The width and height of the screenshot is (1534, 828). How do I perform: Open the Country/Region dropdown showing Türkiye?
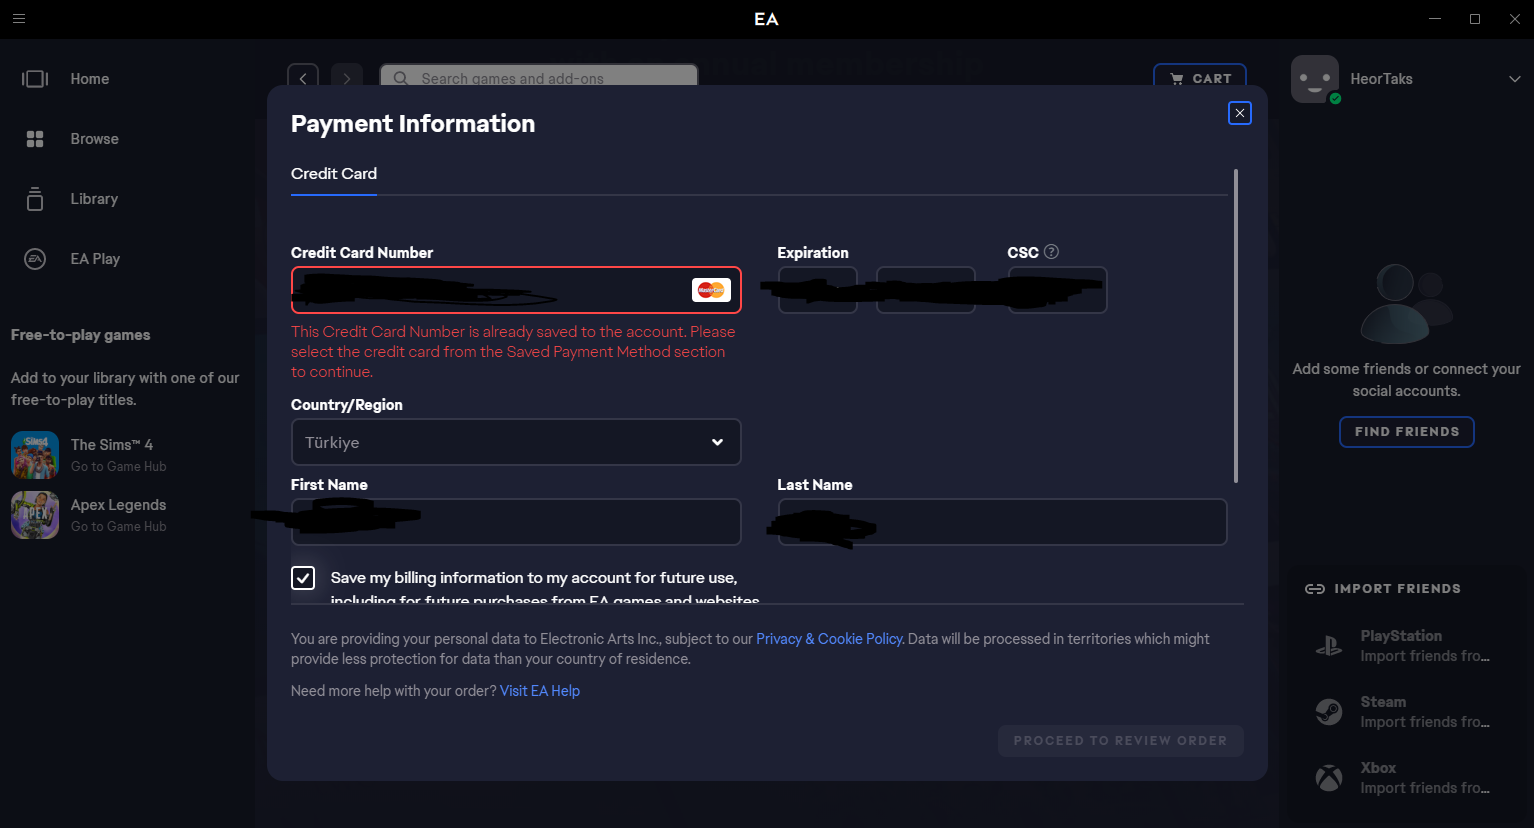click(x=516, y=442)
